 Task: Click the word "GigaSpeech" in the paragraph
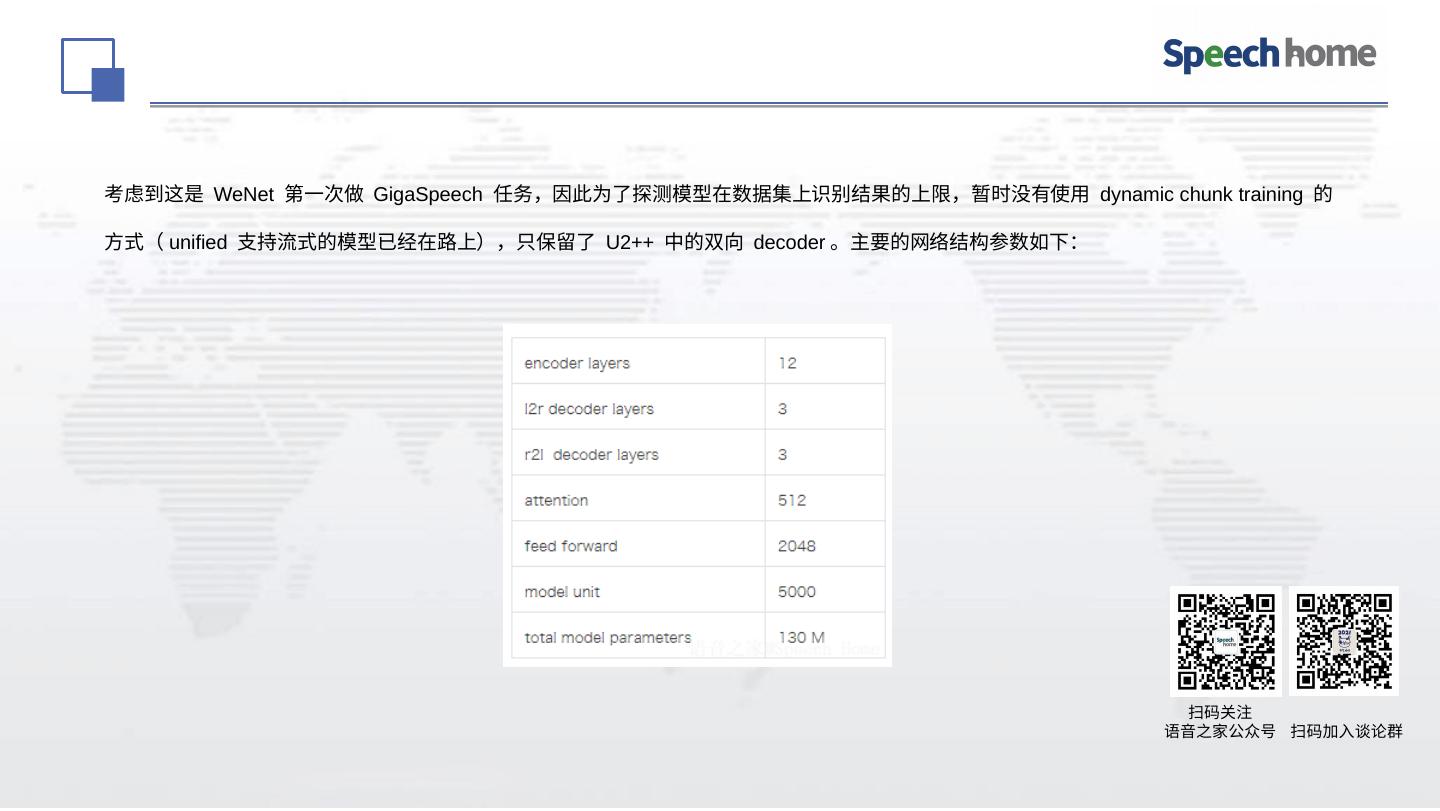coord(428,194)
